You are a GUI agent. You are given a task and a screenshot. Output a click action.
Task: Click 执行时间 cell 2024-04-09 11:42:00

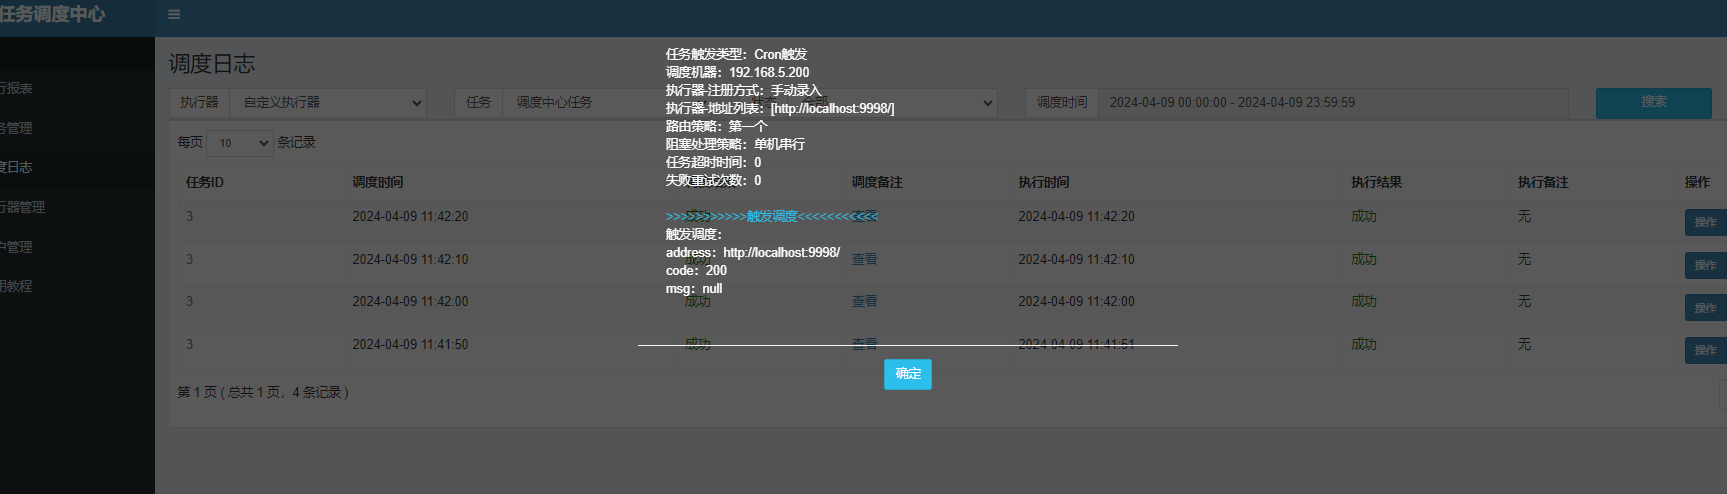1076,301
